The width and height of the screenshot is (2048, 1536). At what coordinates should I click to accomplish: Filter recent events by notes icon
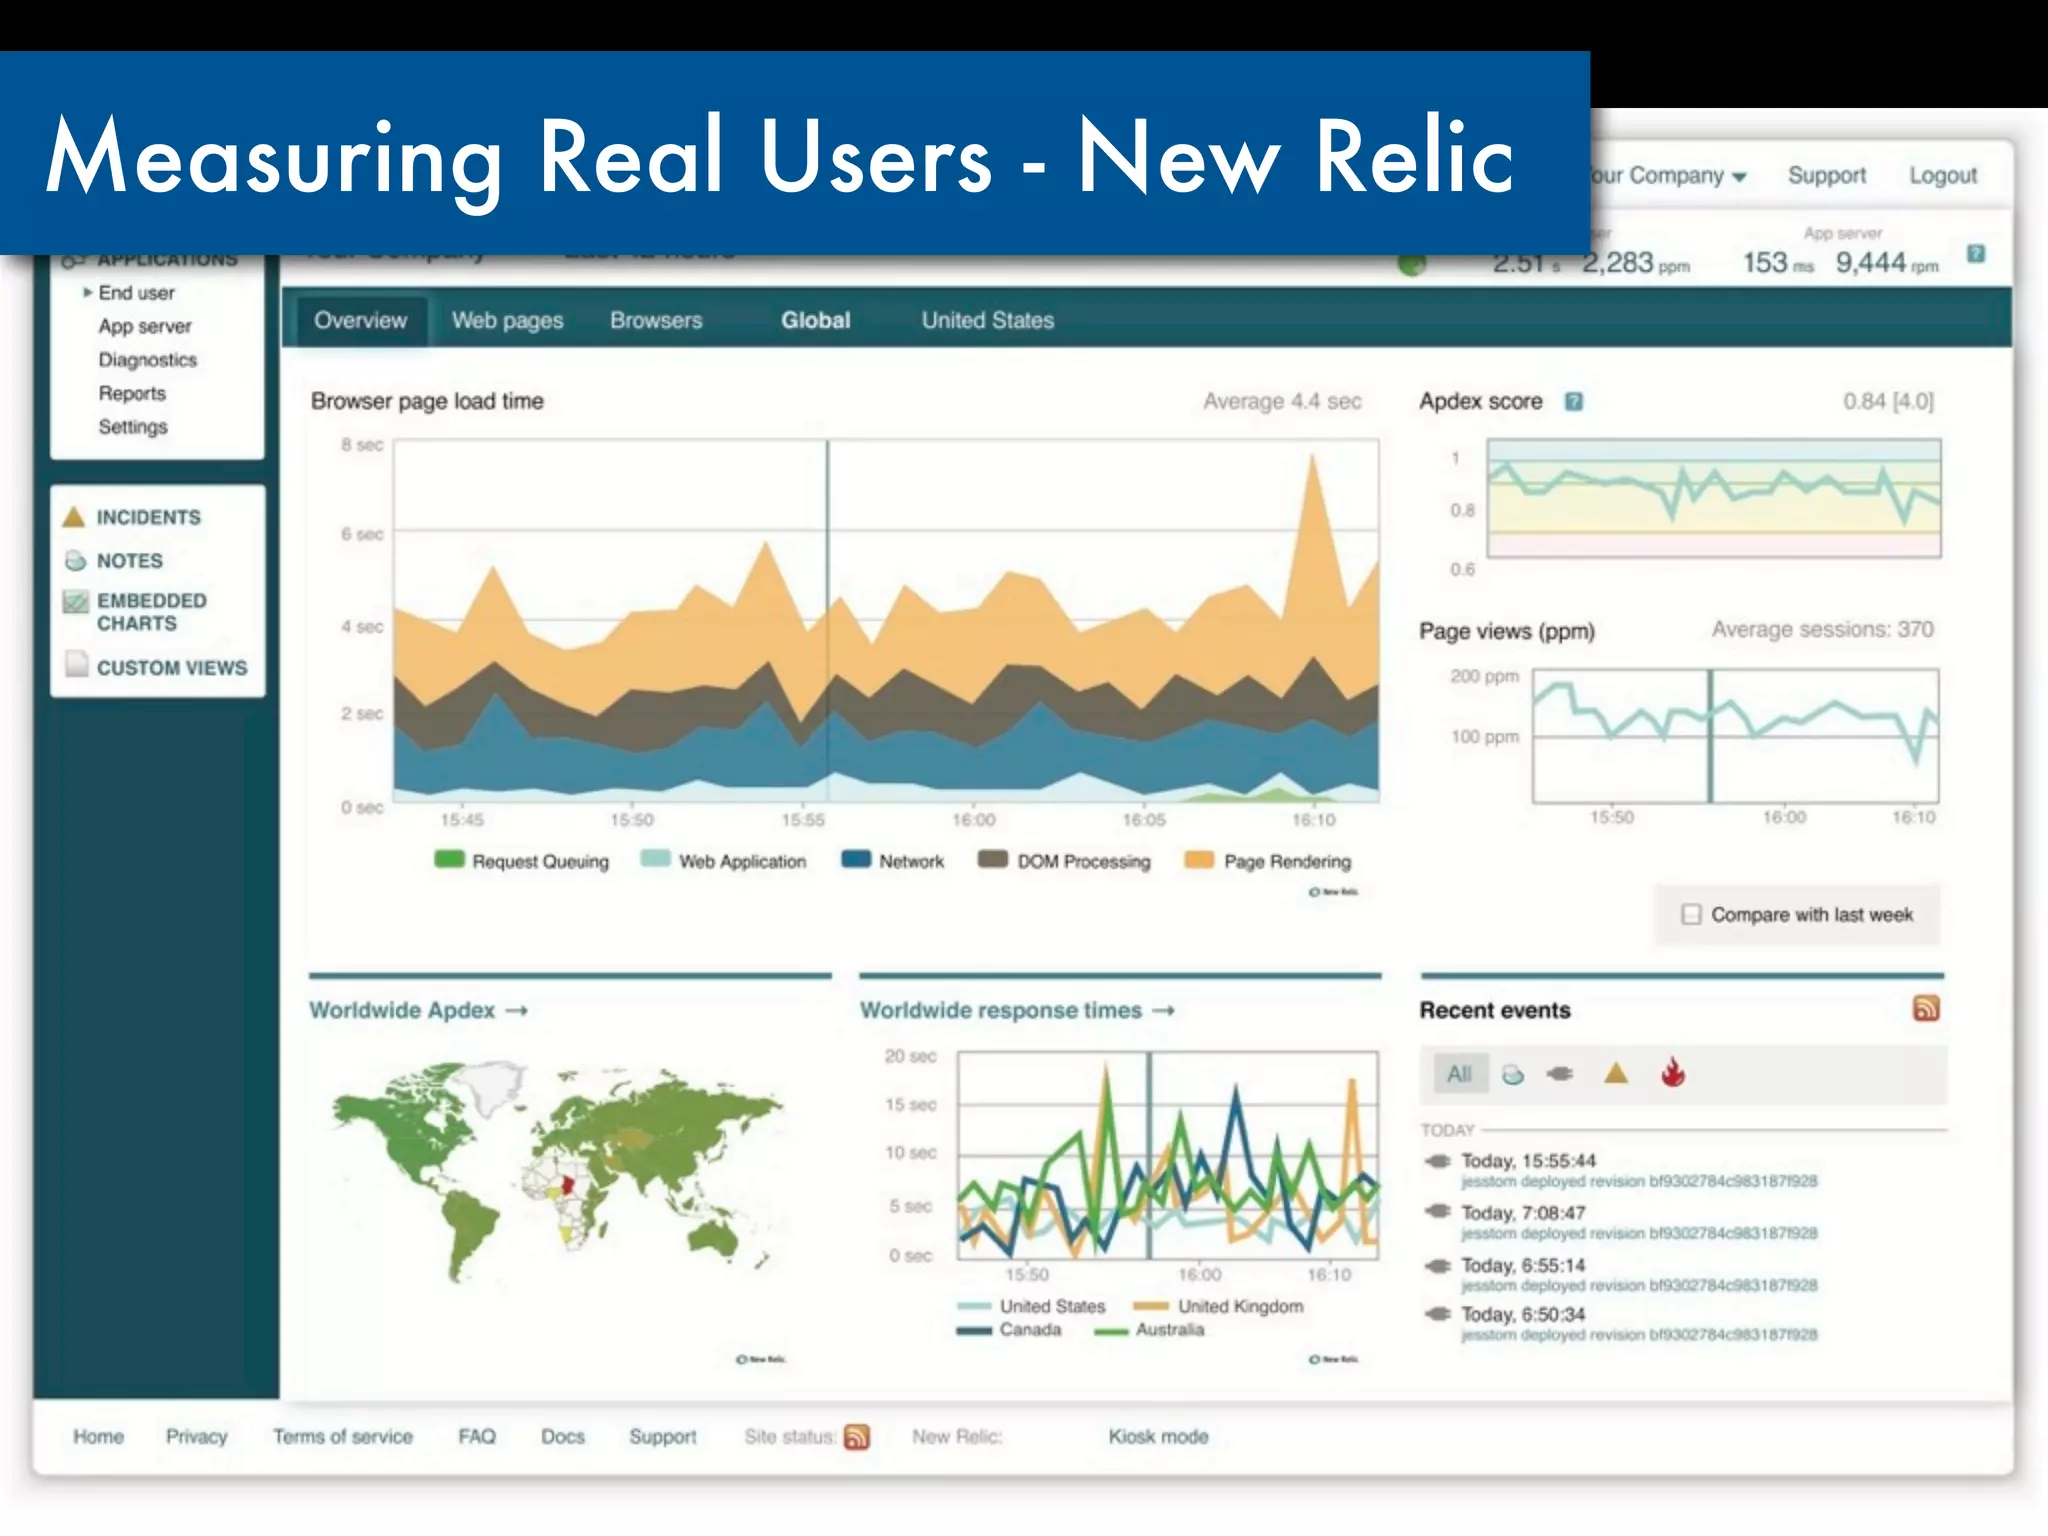[1513, 1074]
